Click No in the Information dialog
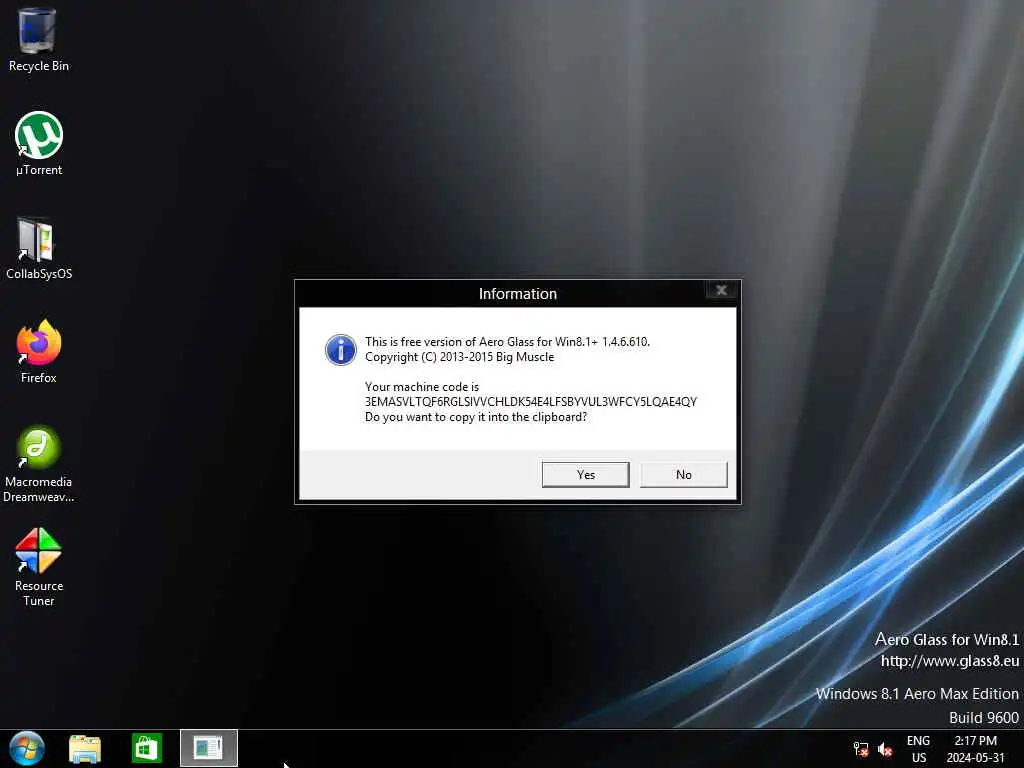The image size is (1024, 768). (x=684, y=475)
